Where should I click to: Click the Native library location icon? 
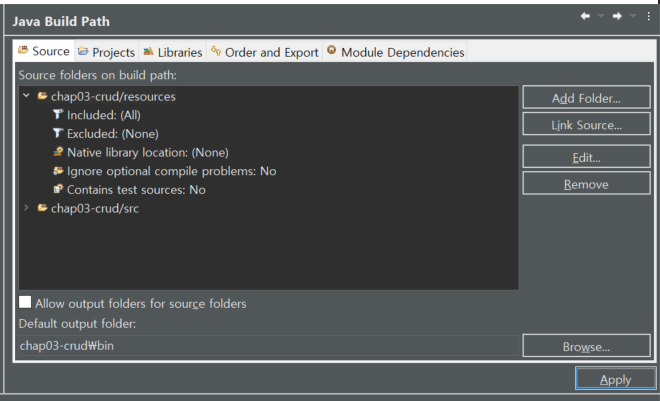(x=58, y=151)
